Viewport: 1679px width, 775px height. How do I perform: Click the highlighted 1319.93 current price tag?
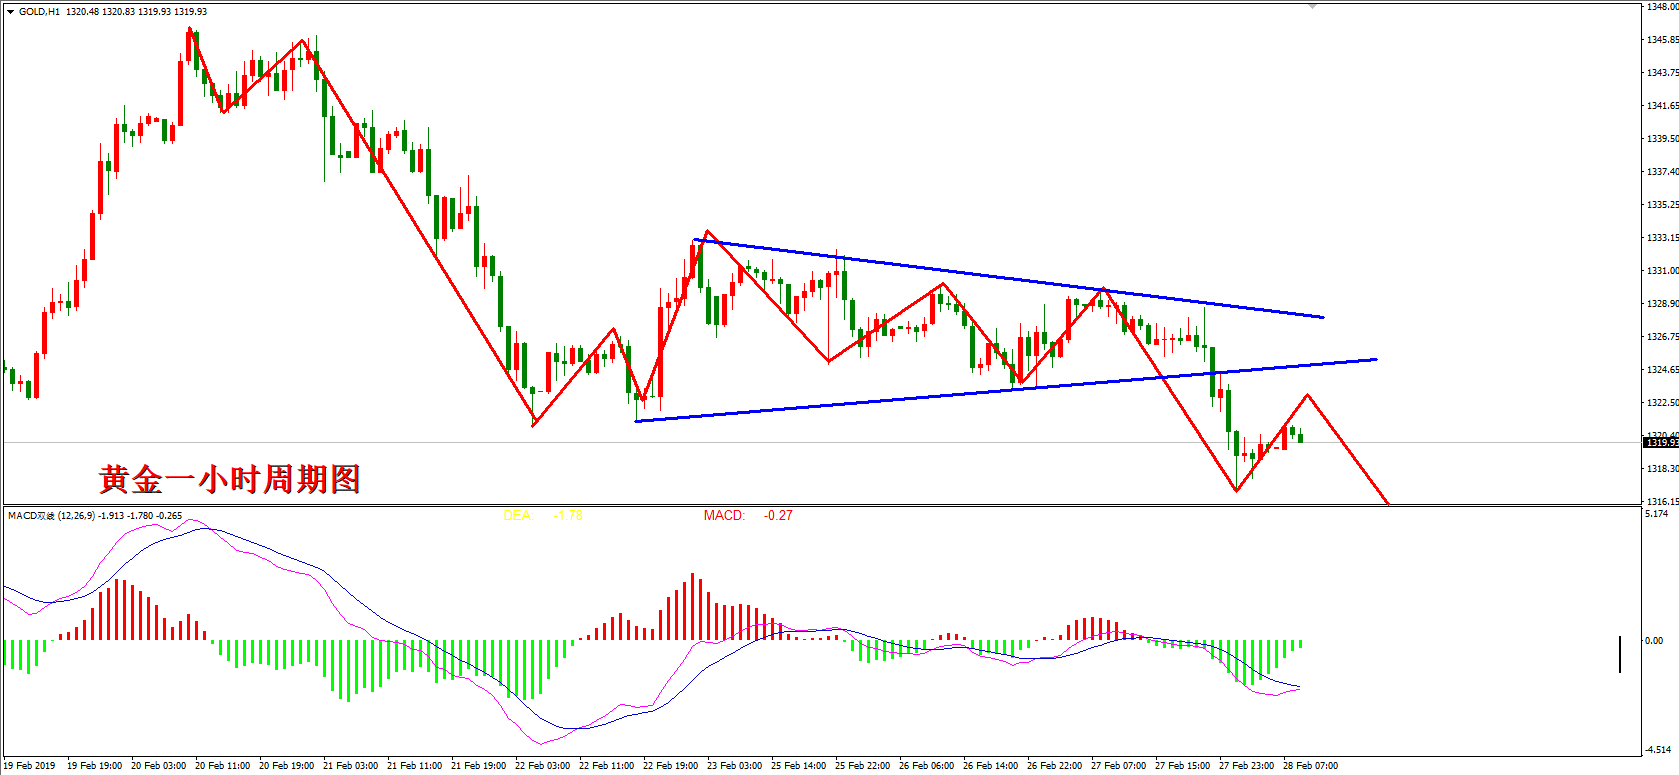tap(1660, 442)
